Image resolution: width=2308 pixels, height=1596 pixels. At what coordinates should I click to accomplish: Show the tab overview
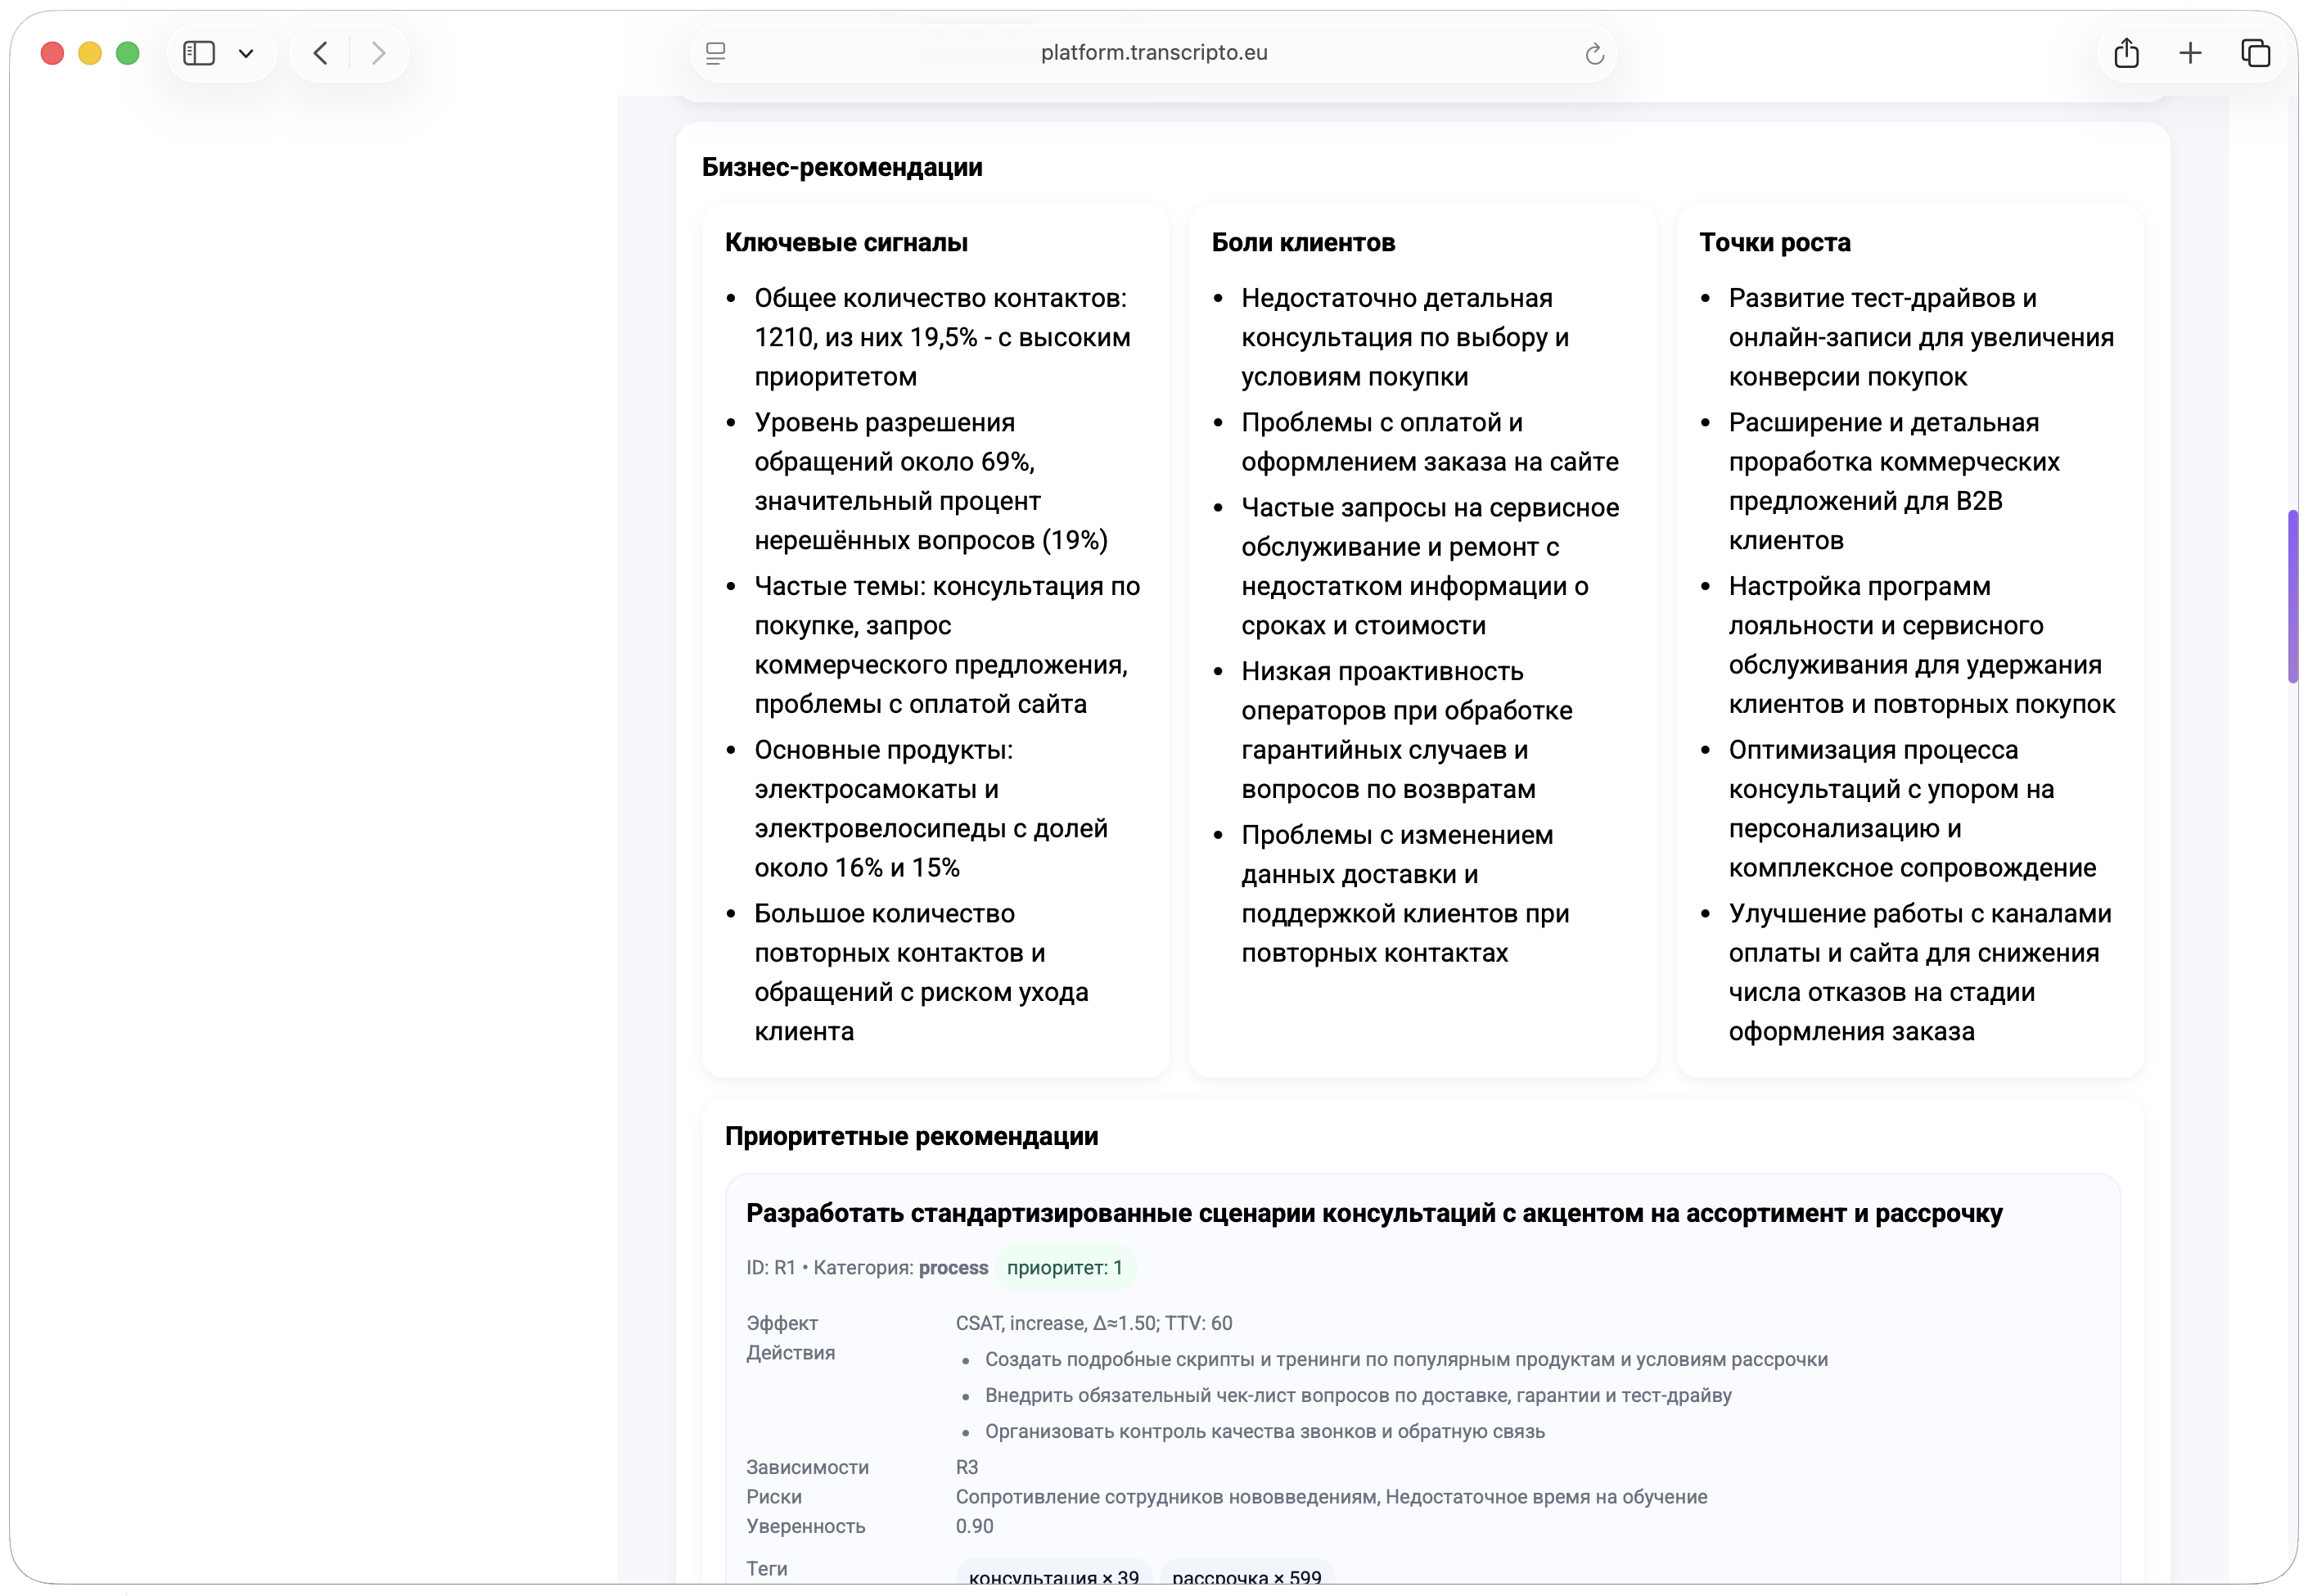pos(2255,53)
